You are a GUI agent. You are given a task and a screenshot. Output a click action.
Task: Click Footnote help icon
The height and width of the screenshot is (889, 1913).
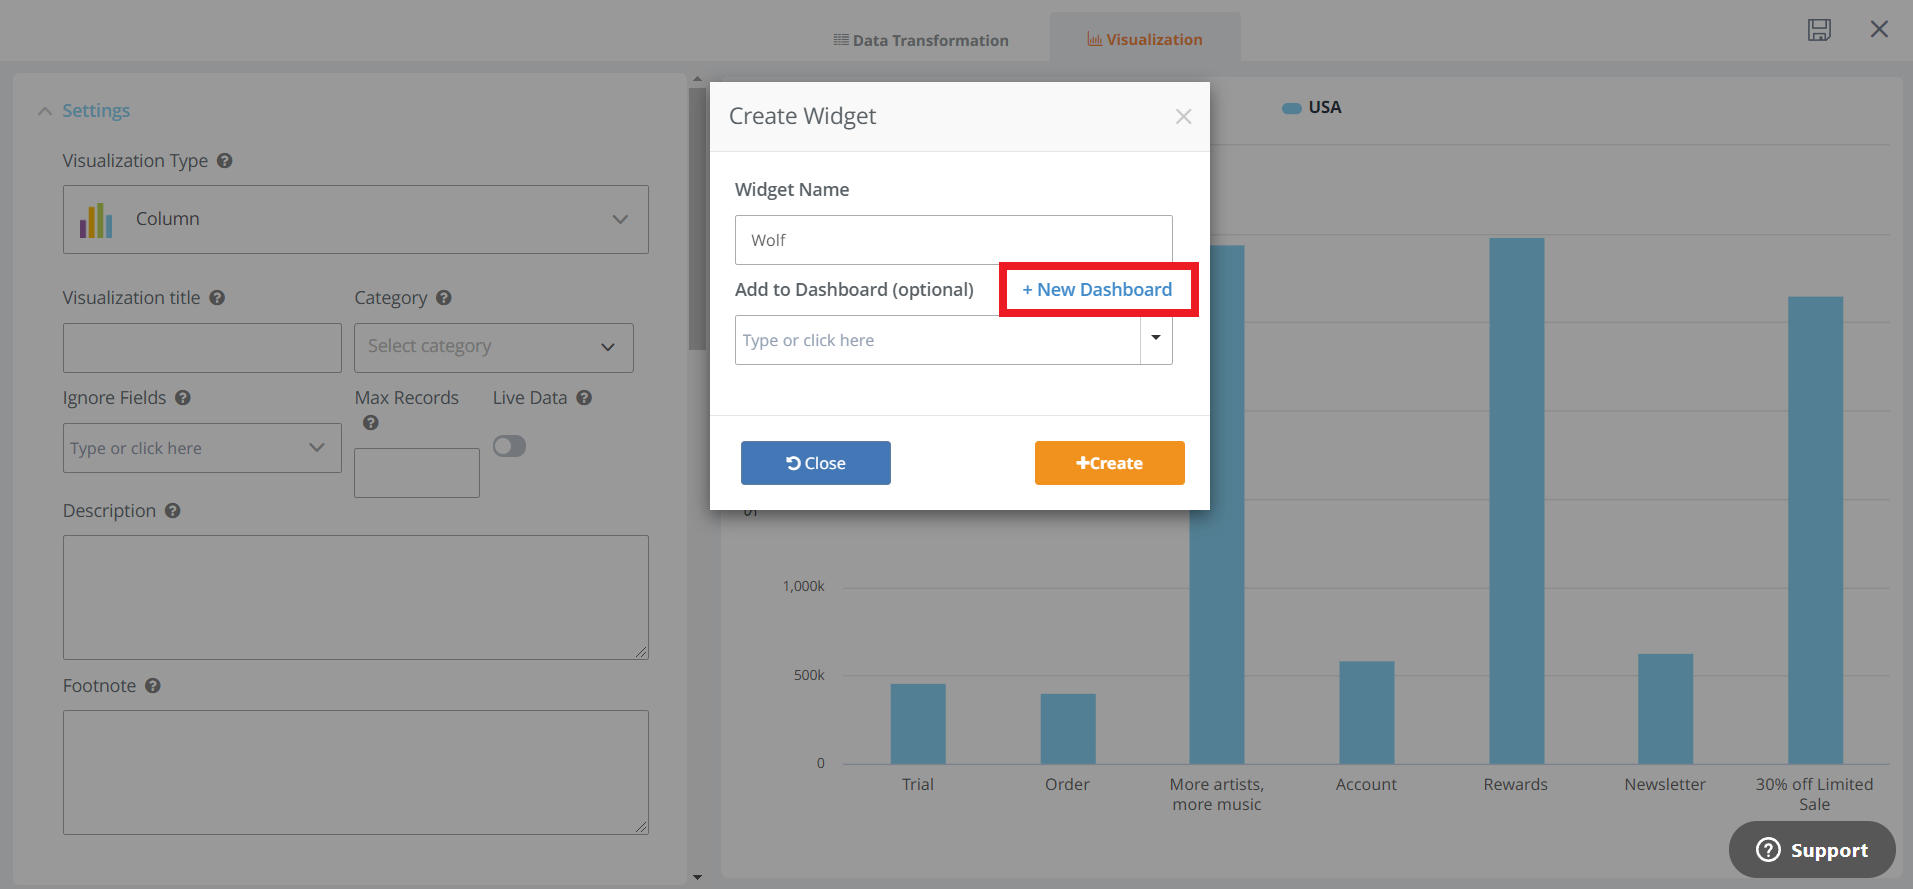tap(153, 686)
